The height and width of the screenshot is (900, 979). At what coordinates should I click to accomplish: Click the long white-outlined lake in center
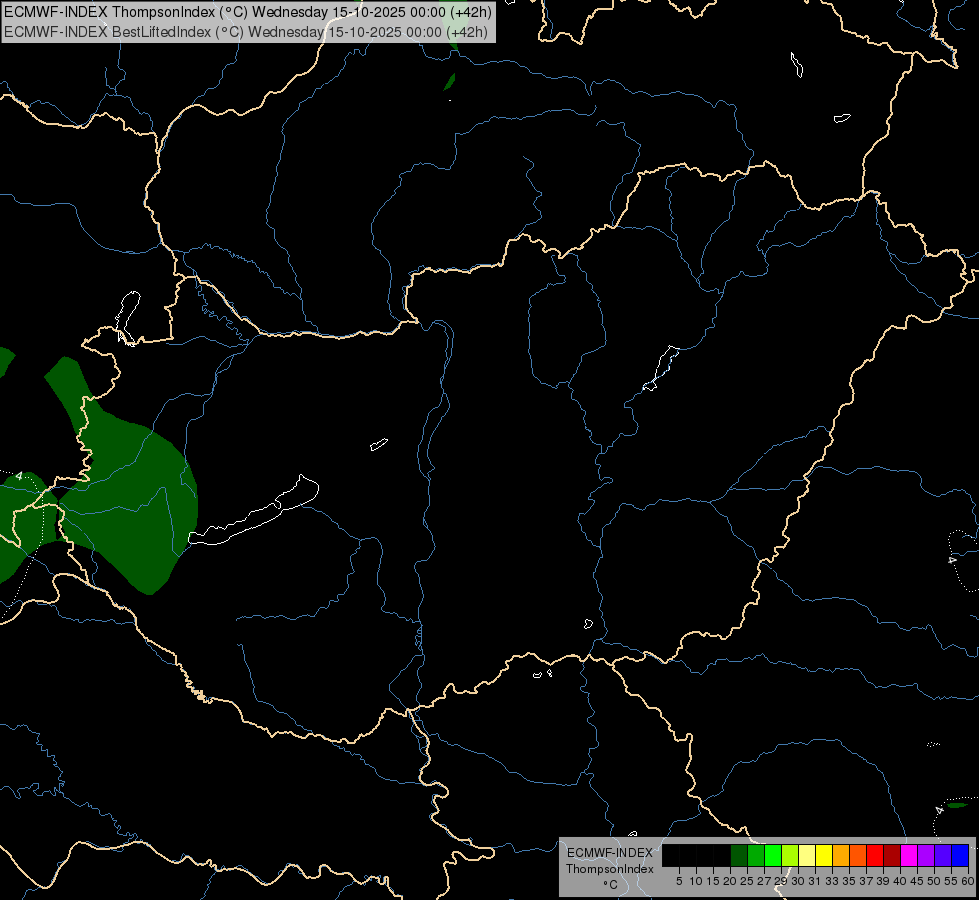[x=254, y=510]
